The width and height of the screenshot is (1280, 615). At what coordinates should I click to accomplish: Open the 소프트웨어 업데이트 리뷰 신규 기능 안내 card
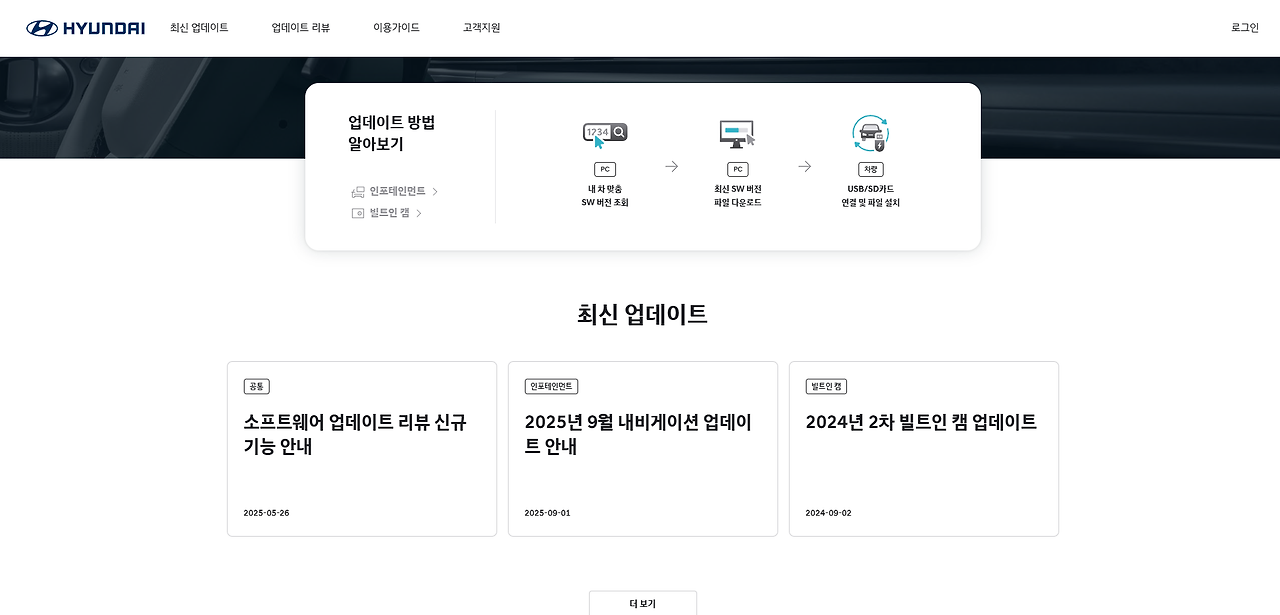click(x=362, y=449)
